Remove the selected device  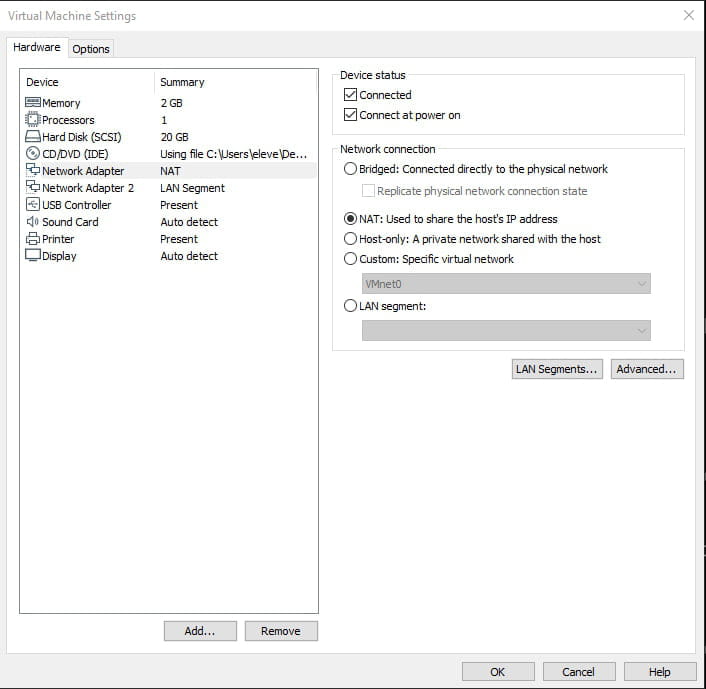click(281, 631)
